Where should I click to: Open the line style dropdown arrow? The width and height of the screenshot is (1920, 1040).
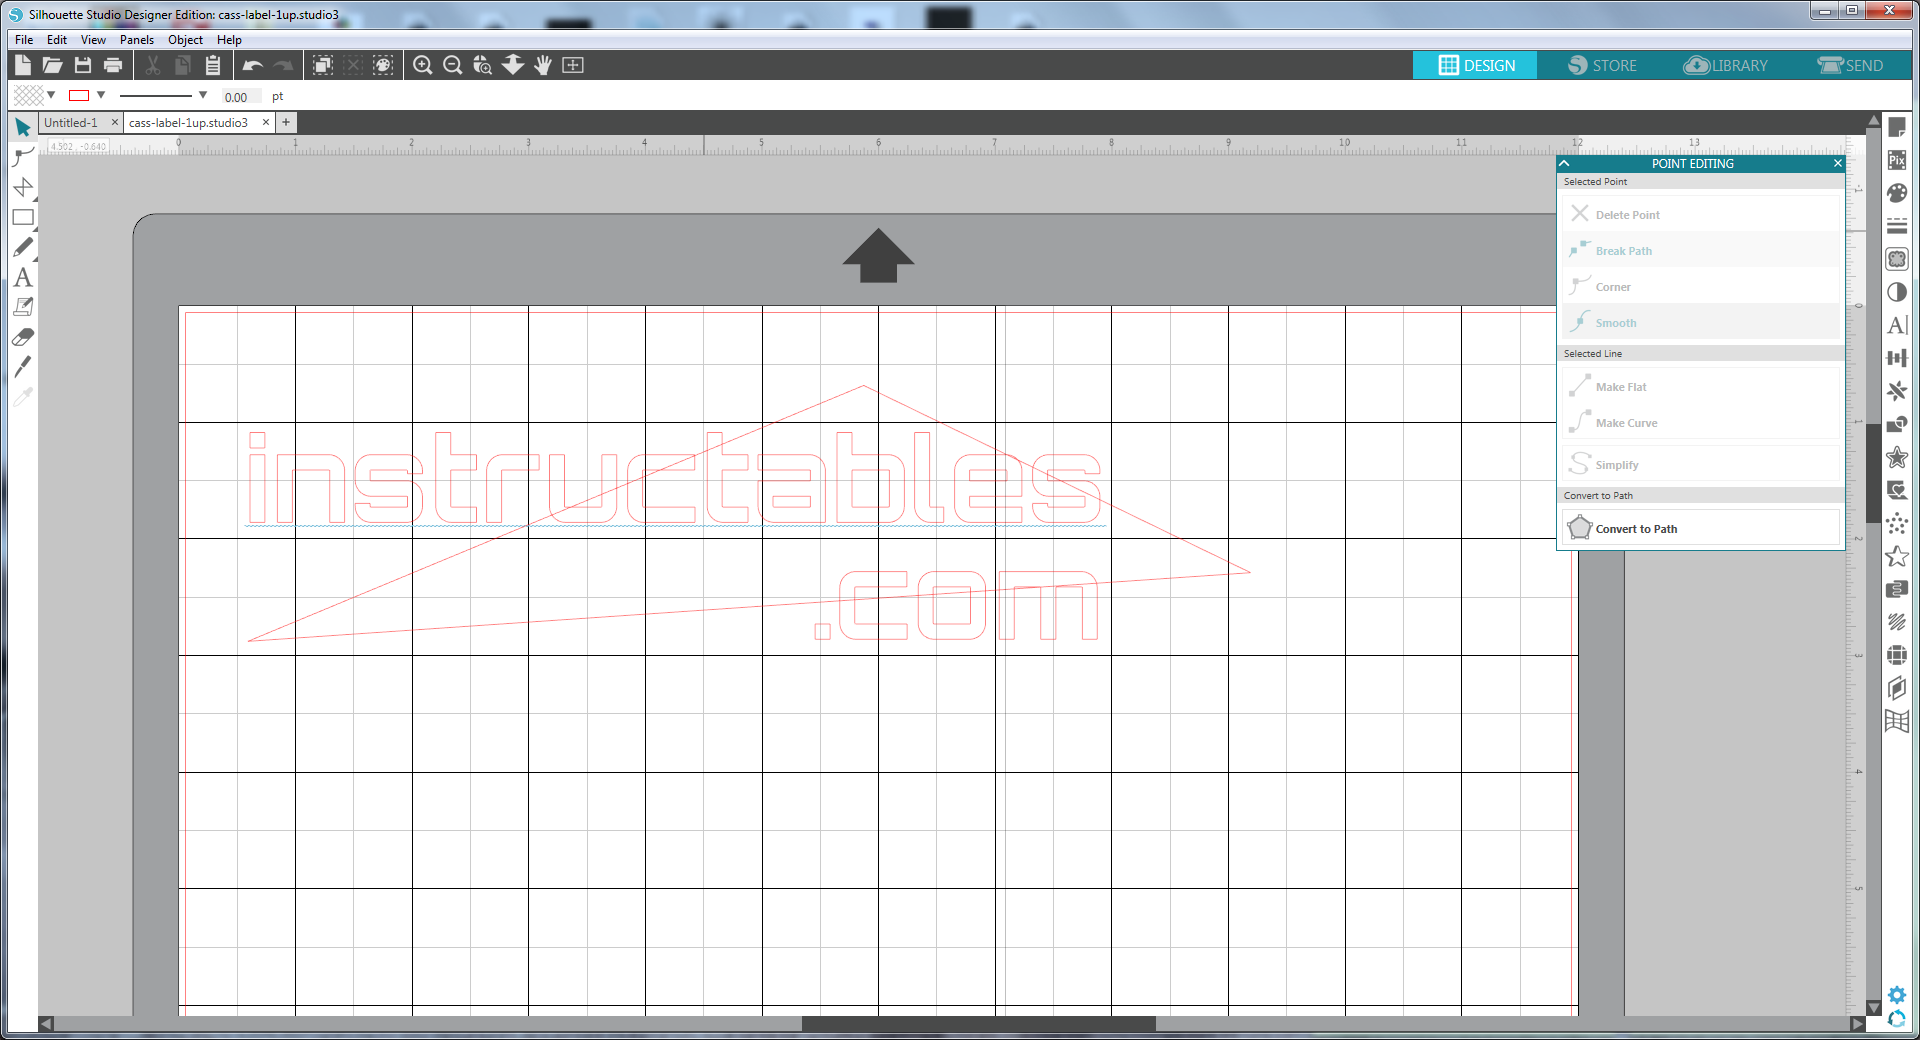point(203,95)
